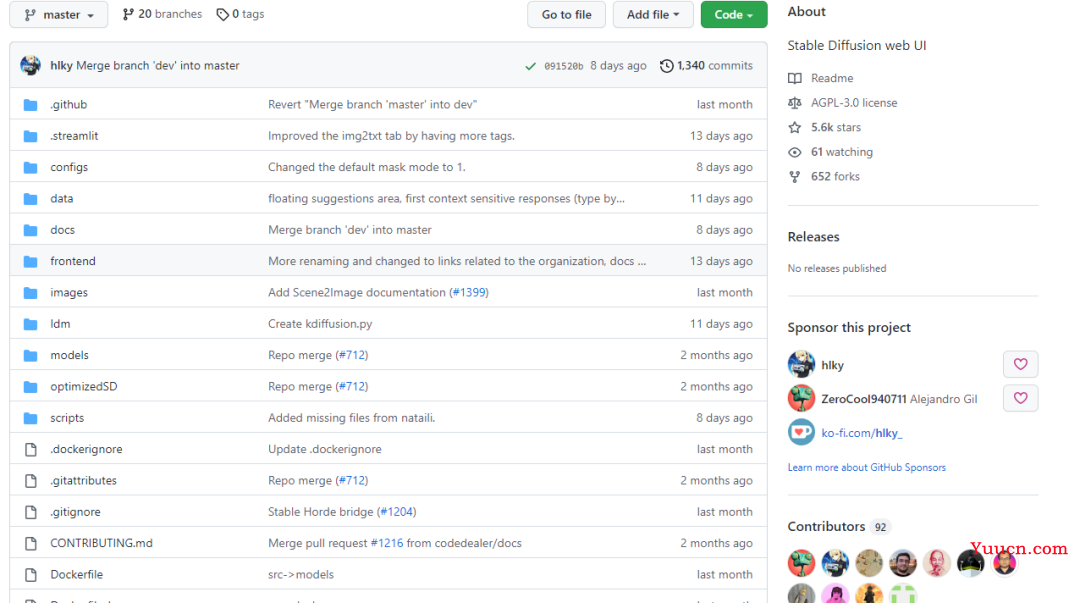Click hlky sponsor avatar
1080x603 pixels.
[x=801, y=364]
